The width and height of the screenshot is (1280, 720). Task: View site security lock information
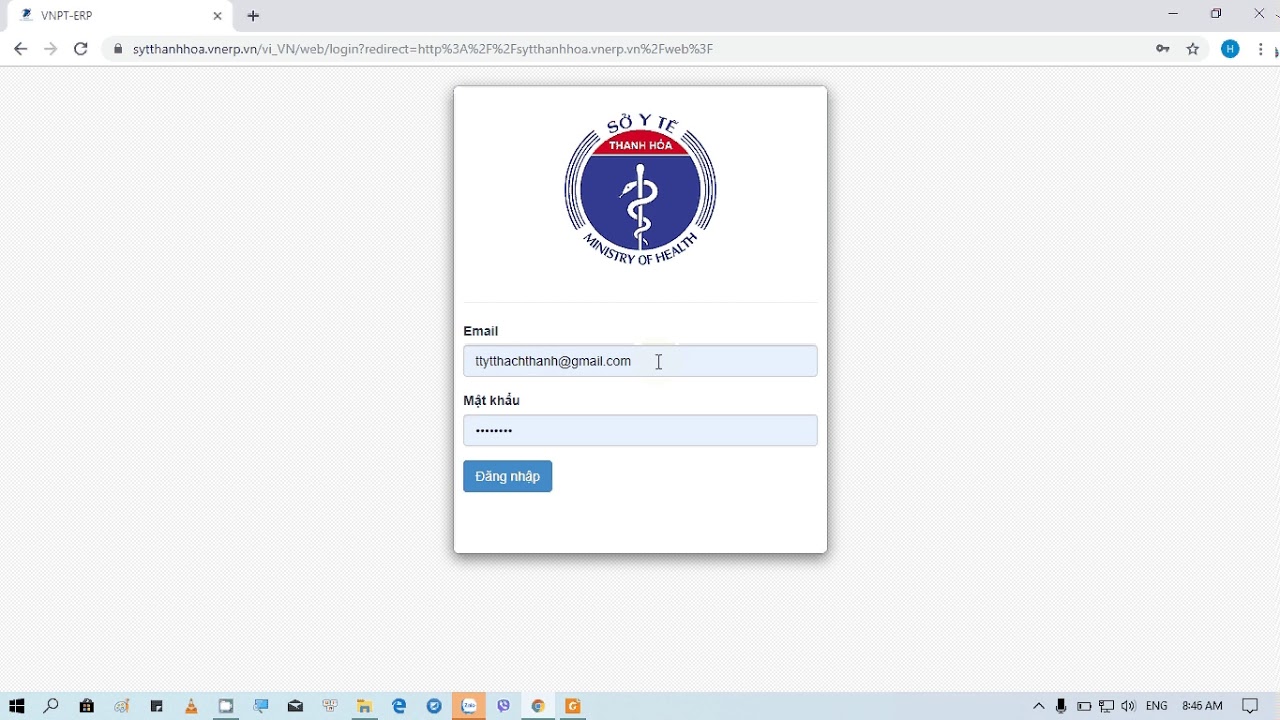pyautogui.click(x=118, y=49)
